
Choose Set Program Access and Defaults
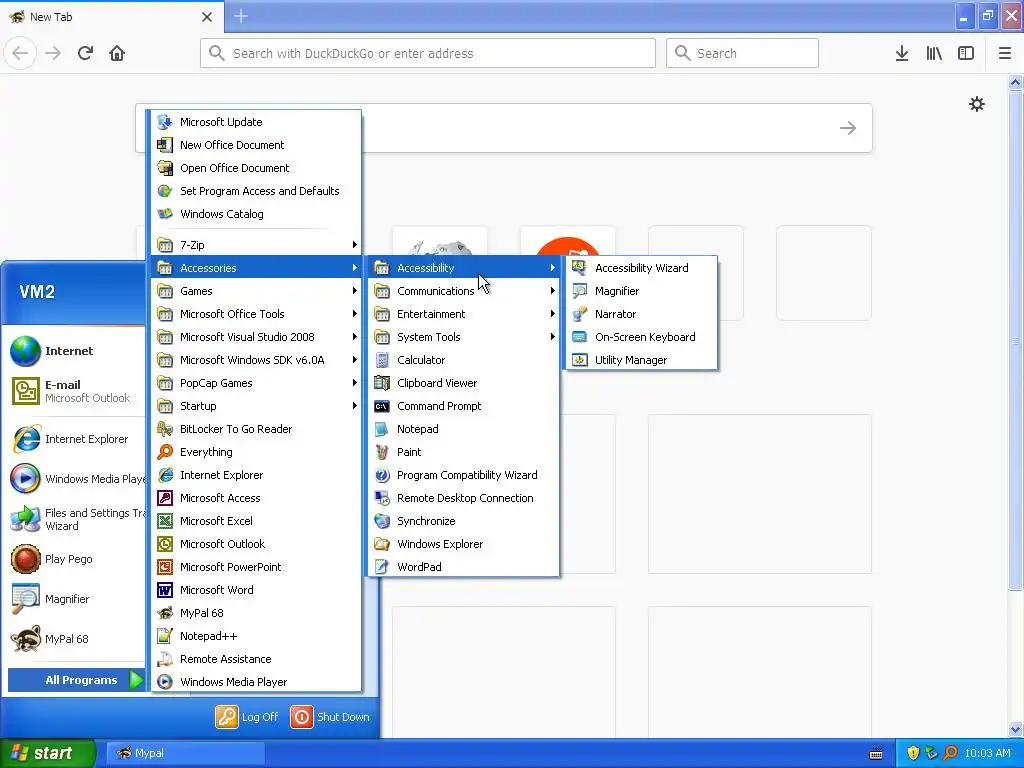click(256, 191)
